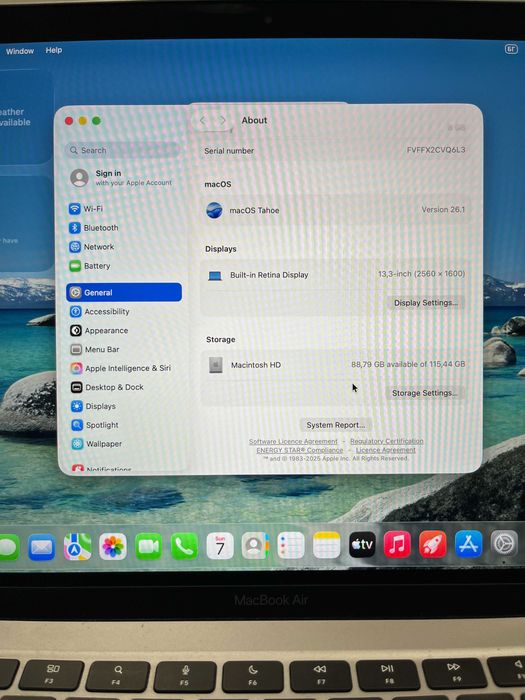
Task: Click the serial number FVFFX2CVQ6L3
Action: (436, 150)
